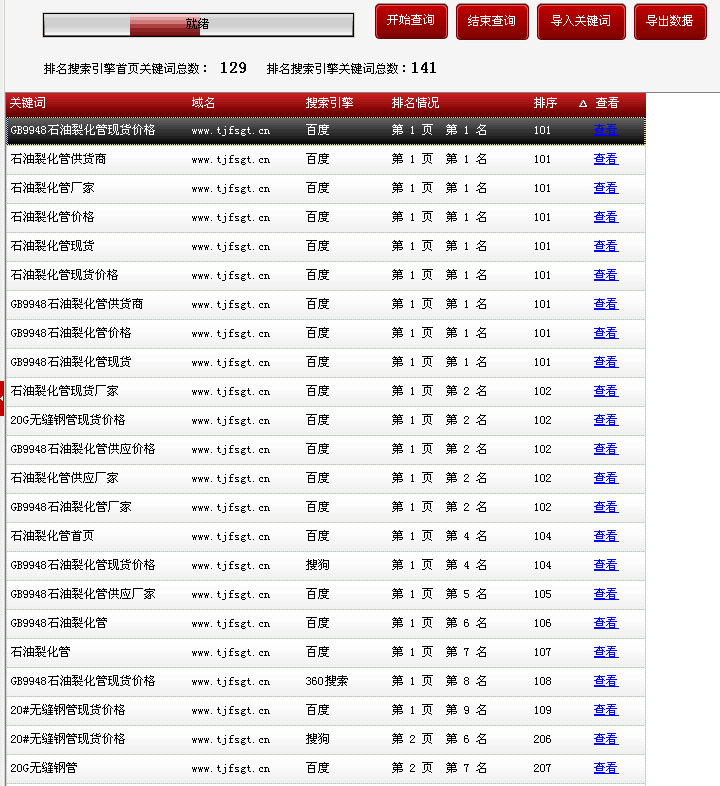Toggle the sort direction triangle icon
The width and height of the screenshot is (720, 786).
[x=583, y=103]
